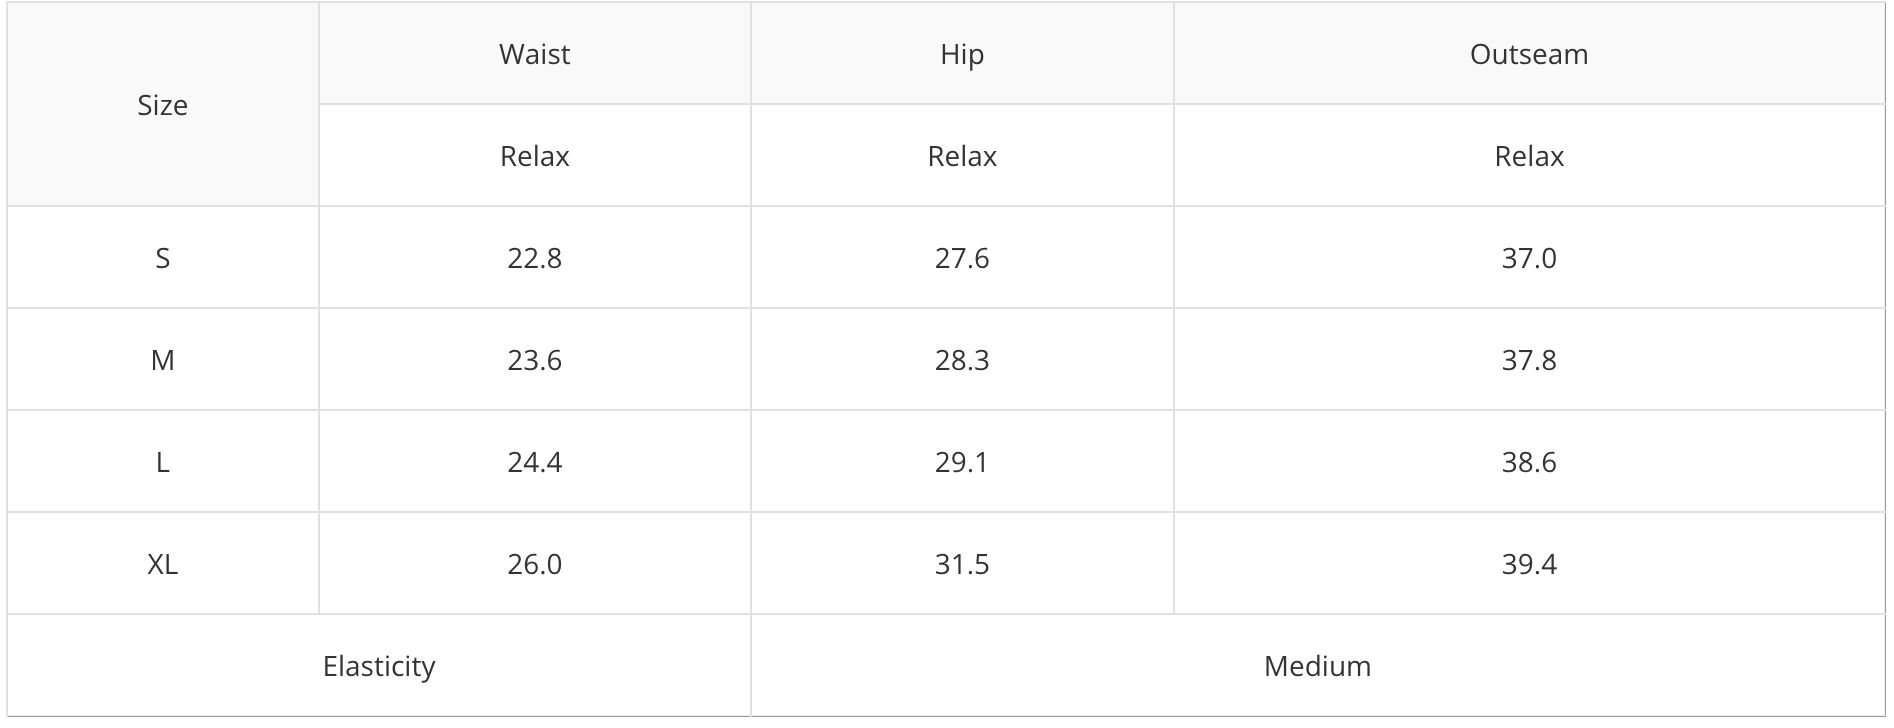Select the S size row label

tap(162, 258)
